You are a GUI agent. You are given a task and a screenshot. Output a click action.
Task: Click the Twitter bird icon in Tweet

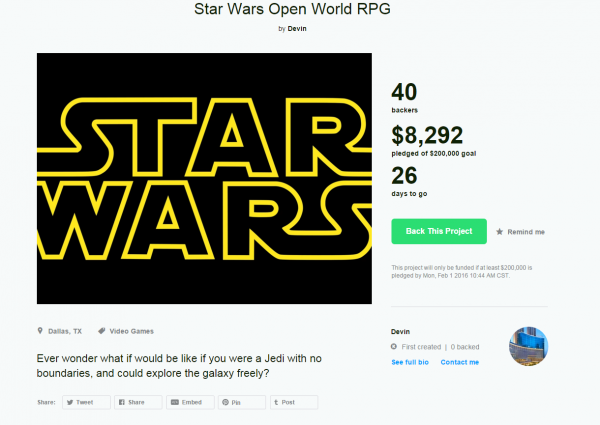70,402
